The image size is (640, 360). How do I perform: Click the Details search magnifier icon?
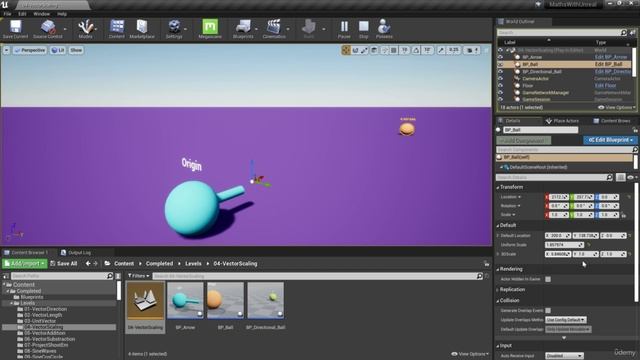point(609,177)
